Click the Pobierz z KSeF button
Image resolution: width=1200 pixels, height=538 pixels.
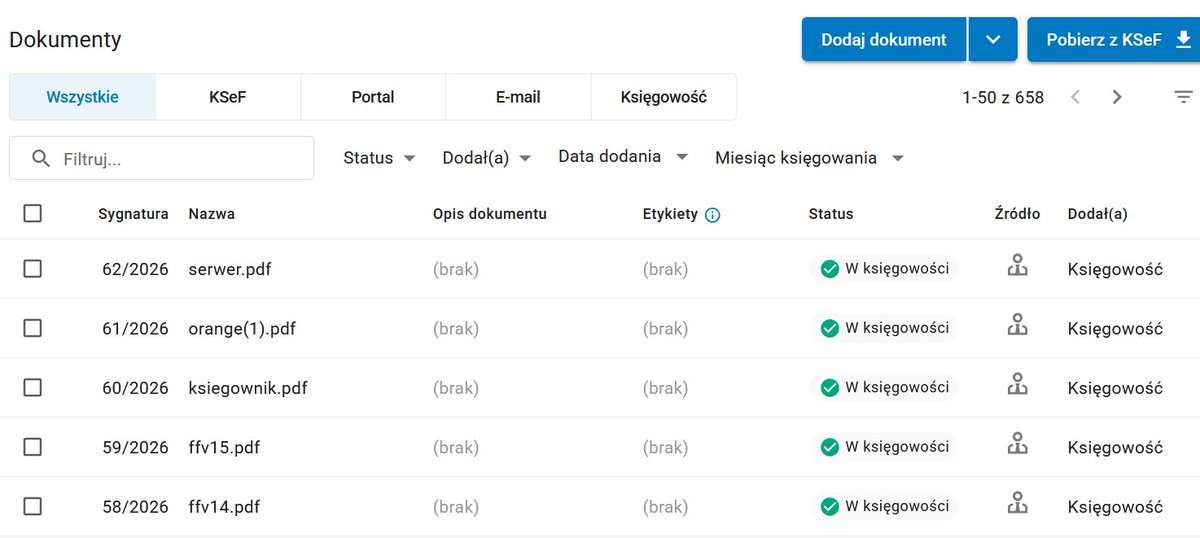[1114, 40]
